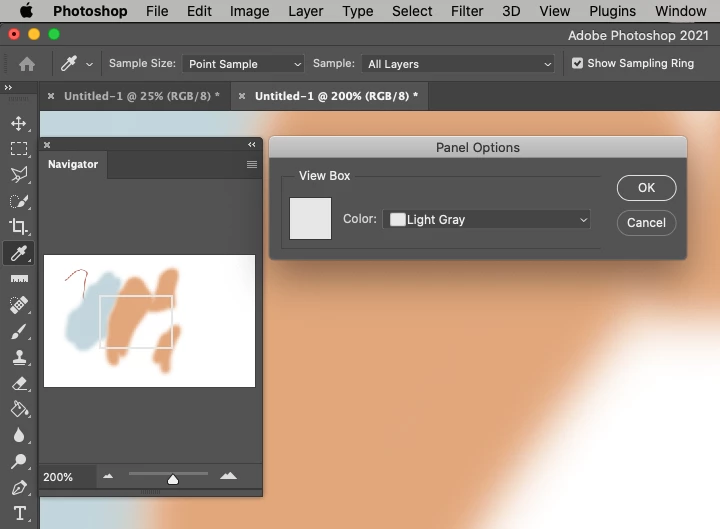Open the Type menu

358,11
